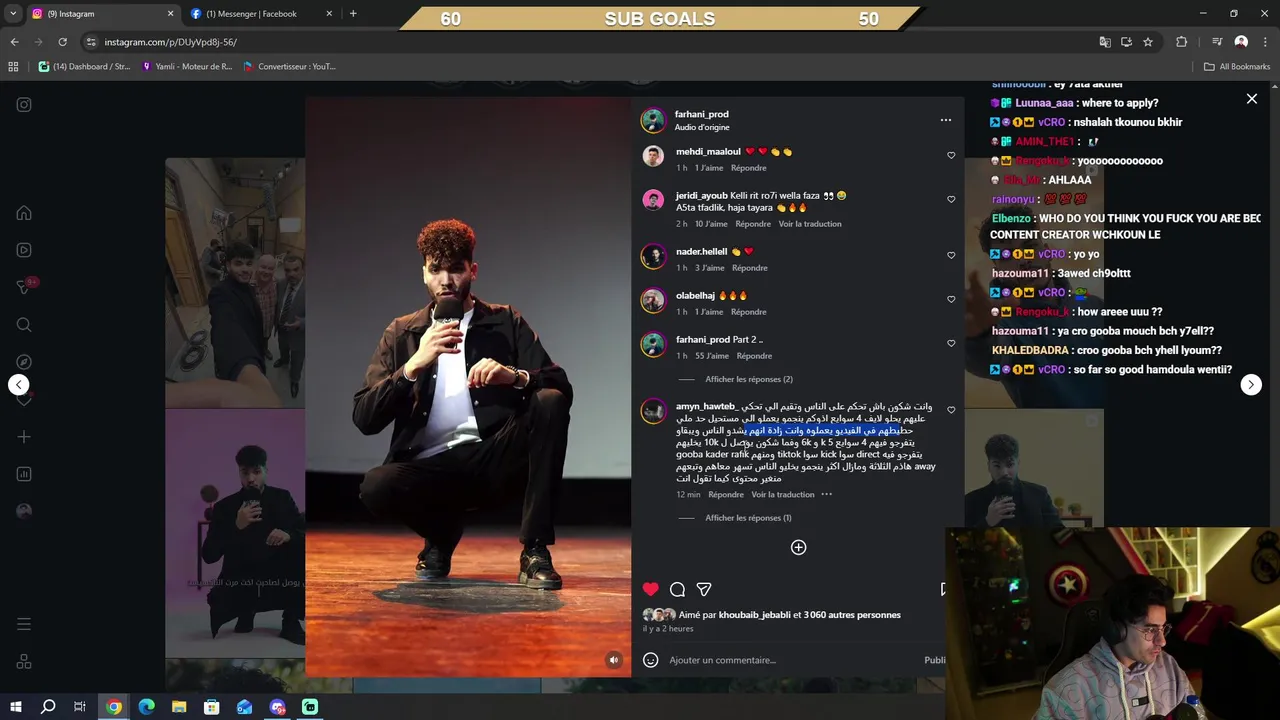This screenshot has height=720, width=1280.
Task: Reply to jeridi_ayoub's comment
Action: 753,224
